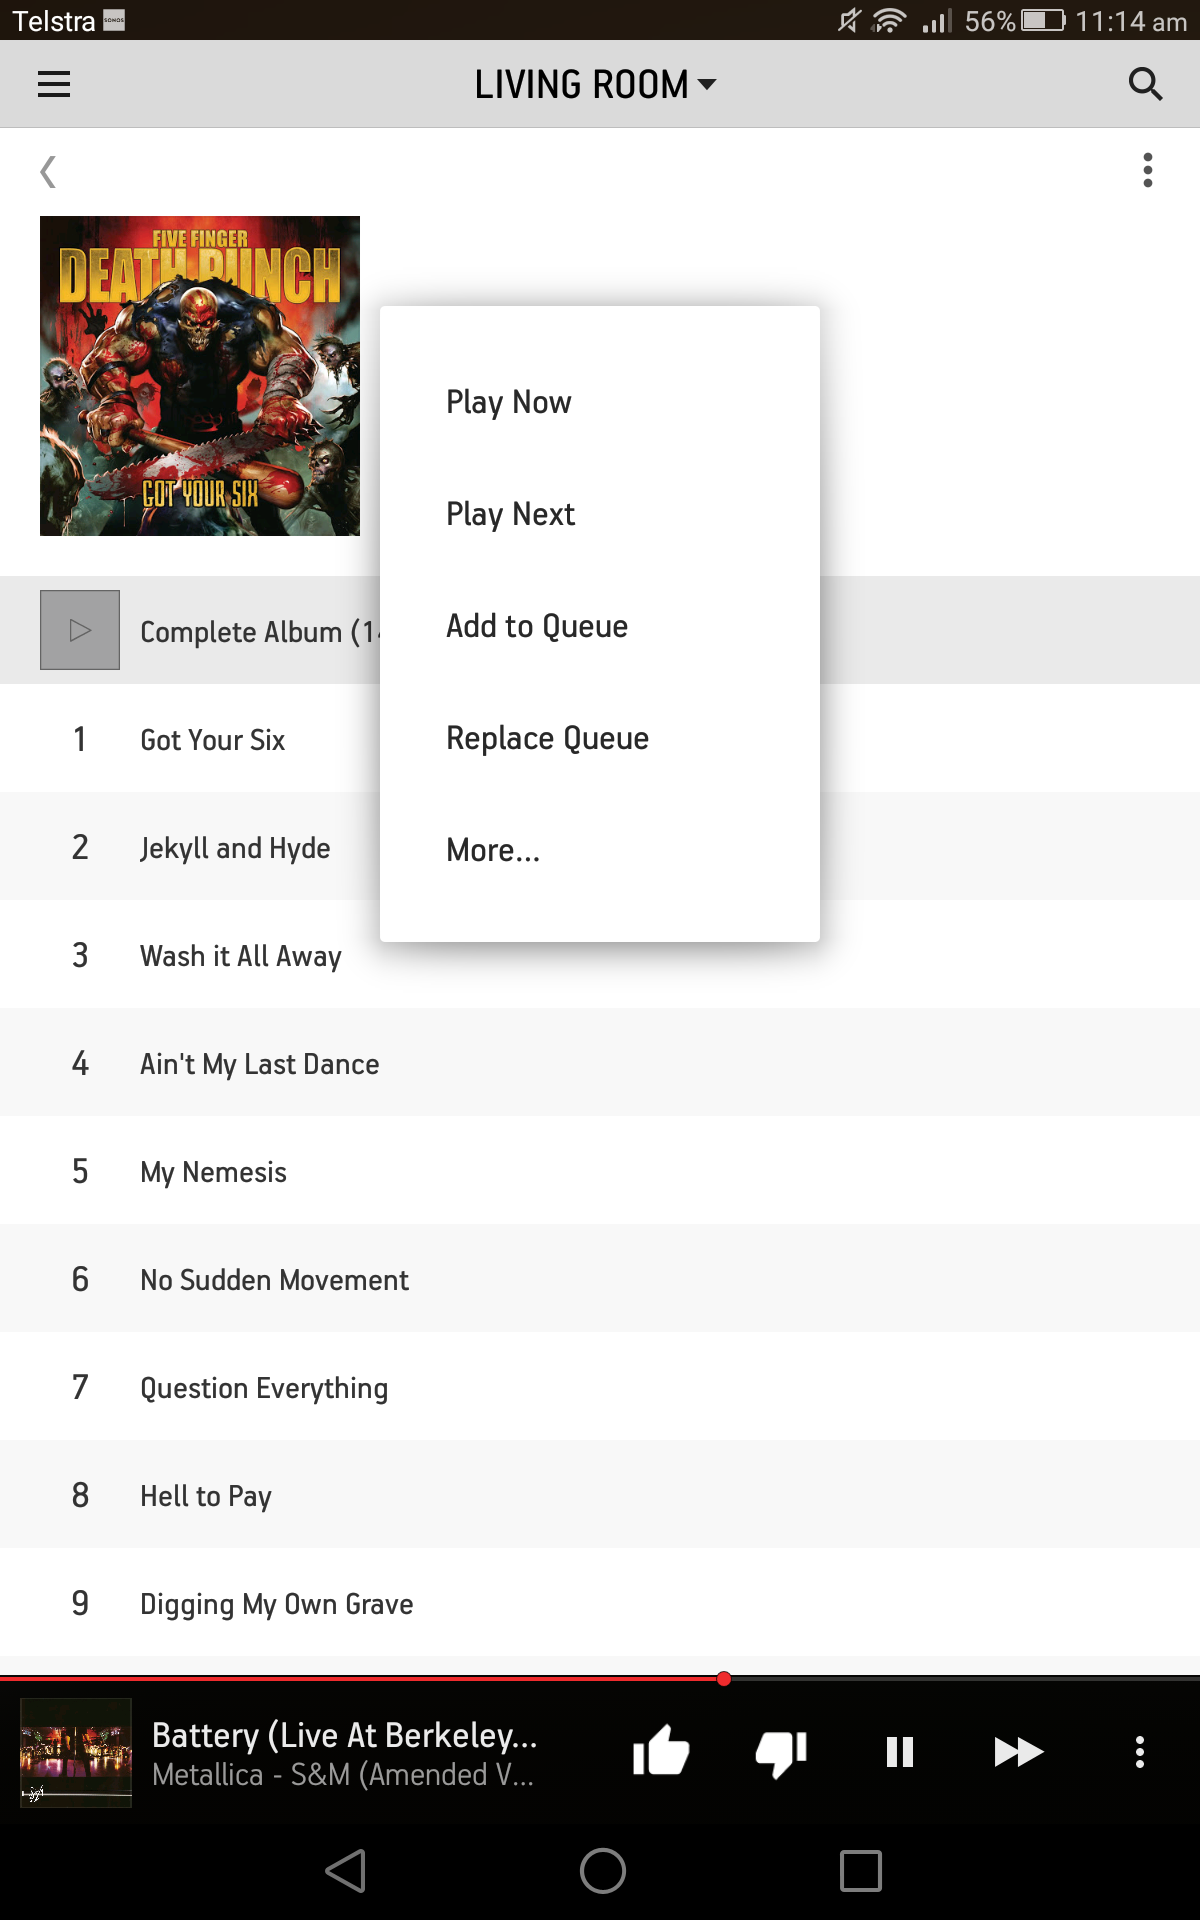Screen dimensions: 1200x1920
Task: Click the Complete Album play icon
Action: pyautogui.click(x=80, y=630)
